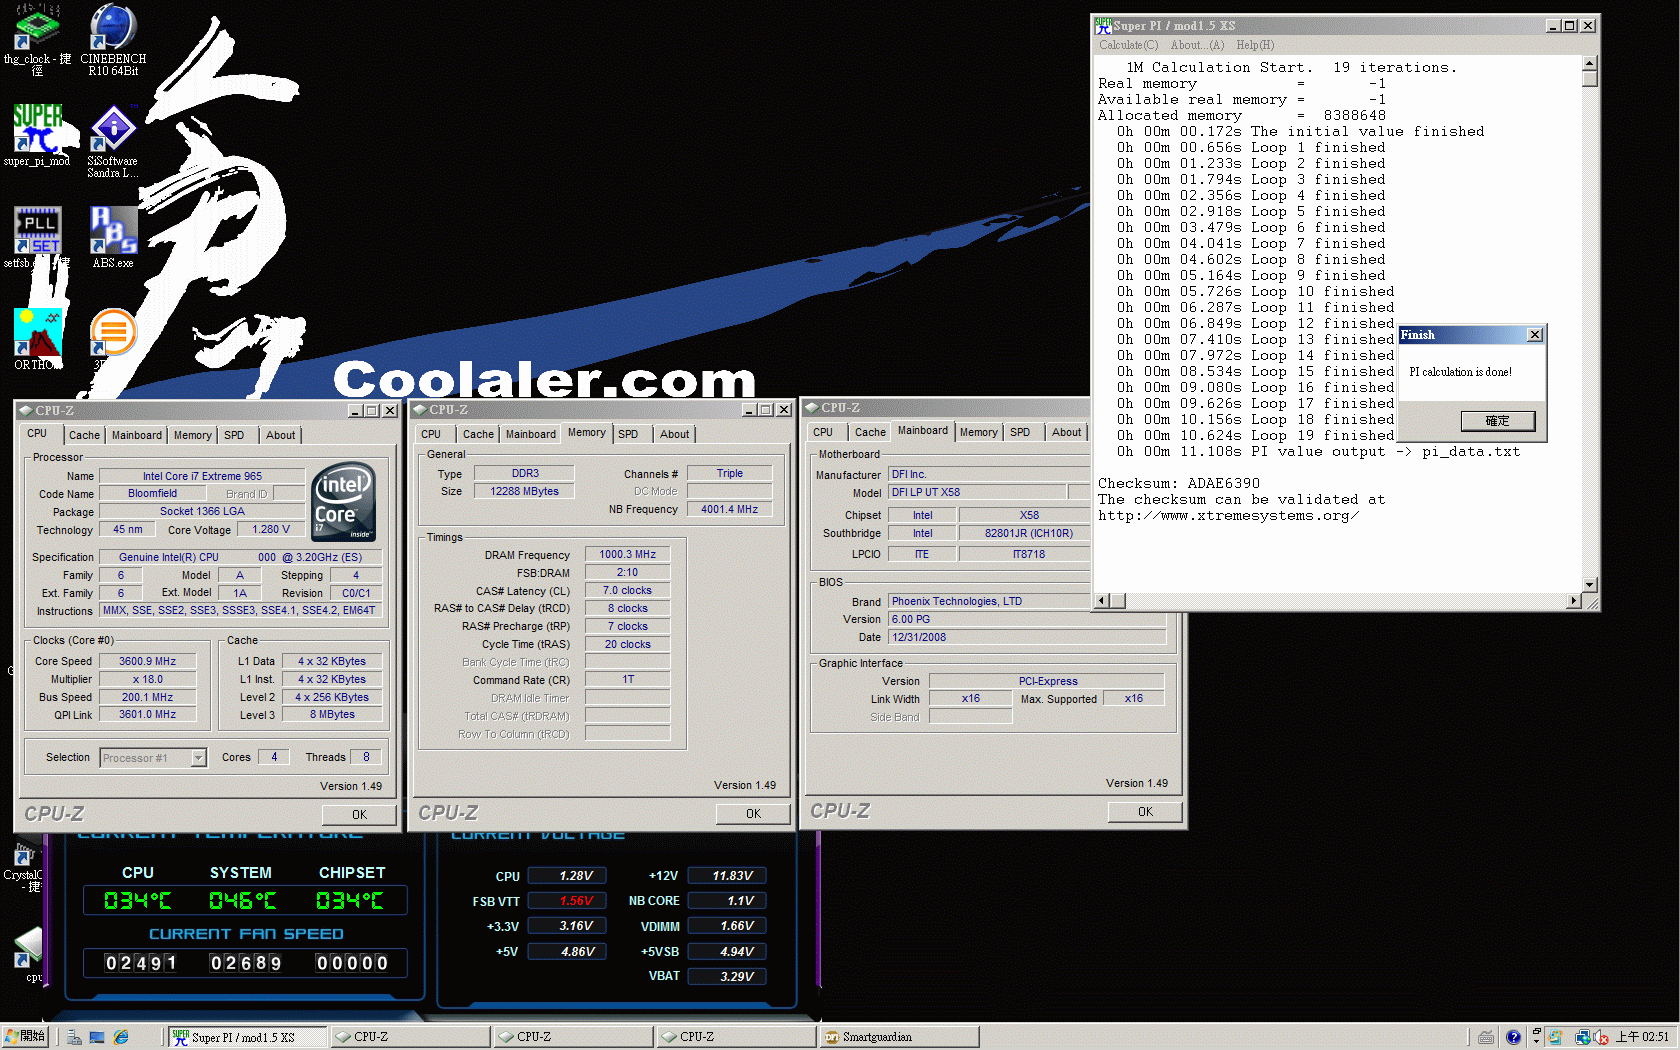Screen dimensions: 1680x1050
Task: Select Cache tab in right CPU-Z Mainboard window
Action: point(870,432)
